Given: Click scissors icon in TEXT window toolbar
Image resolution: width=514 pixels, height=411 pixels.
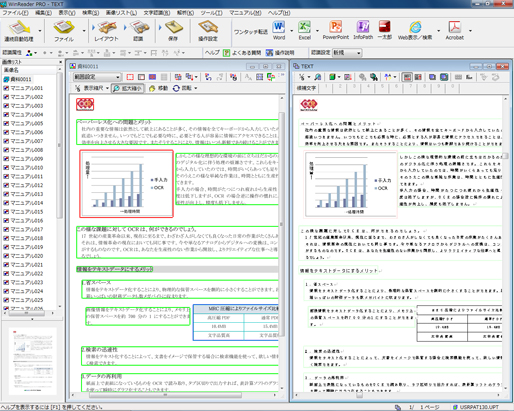Looking at the screenshot, I should point(302,77).
